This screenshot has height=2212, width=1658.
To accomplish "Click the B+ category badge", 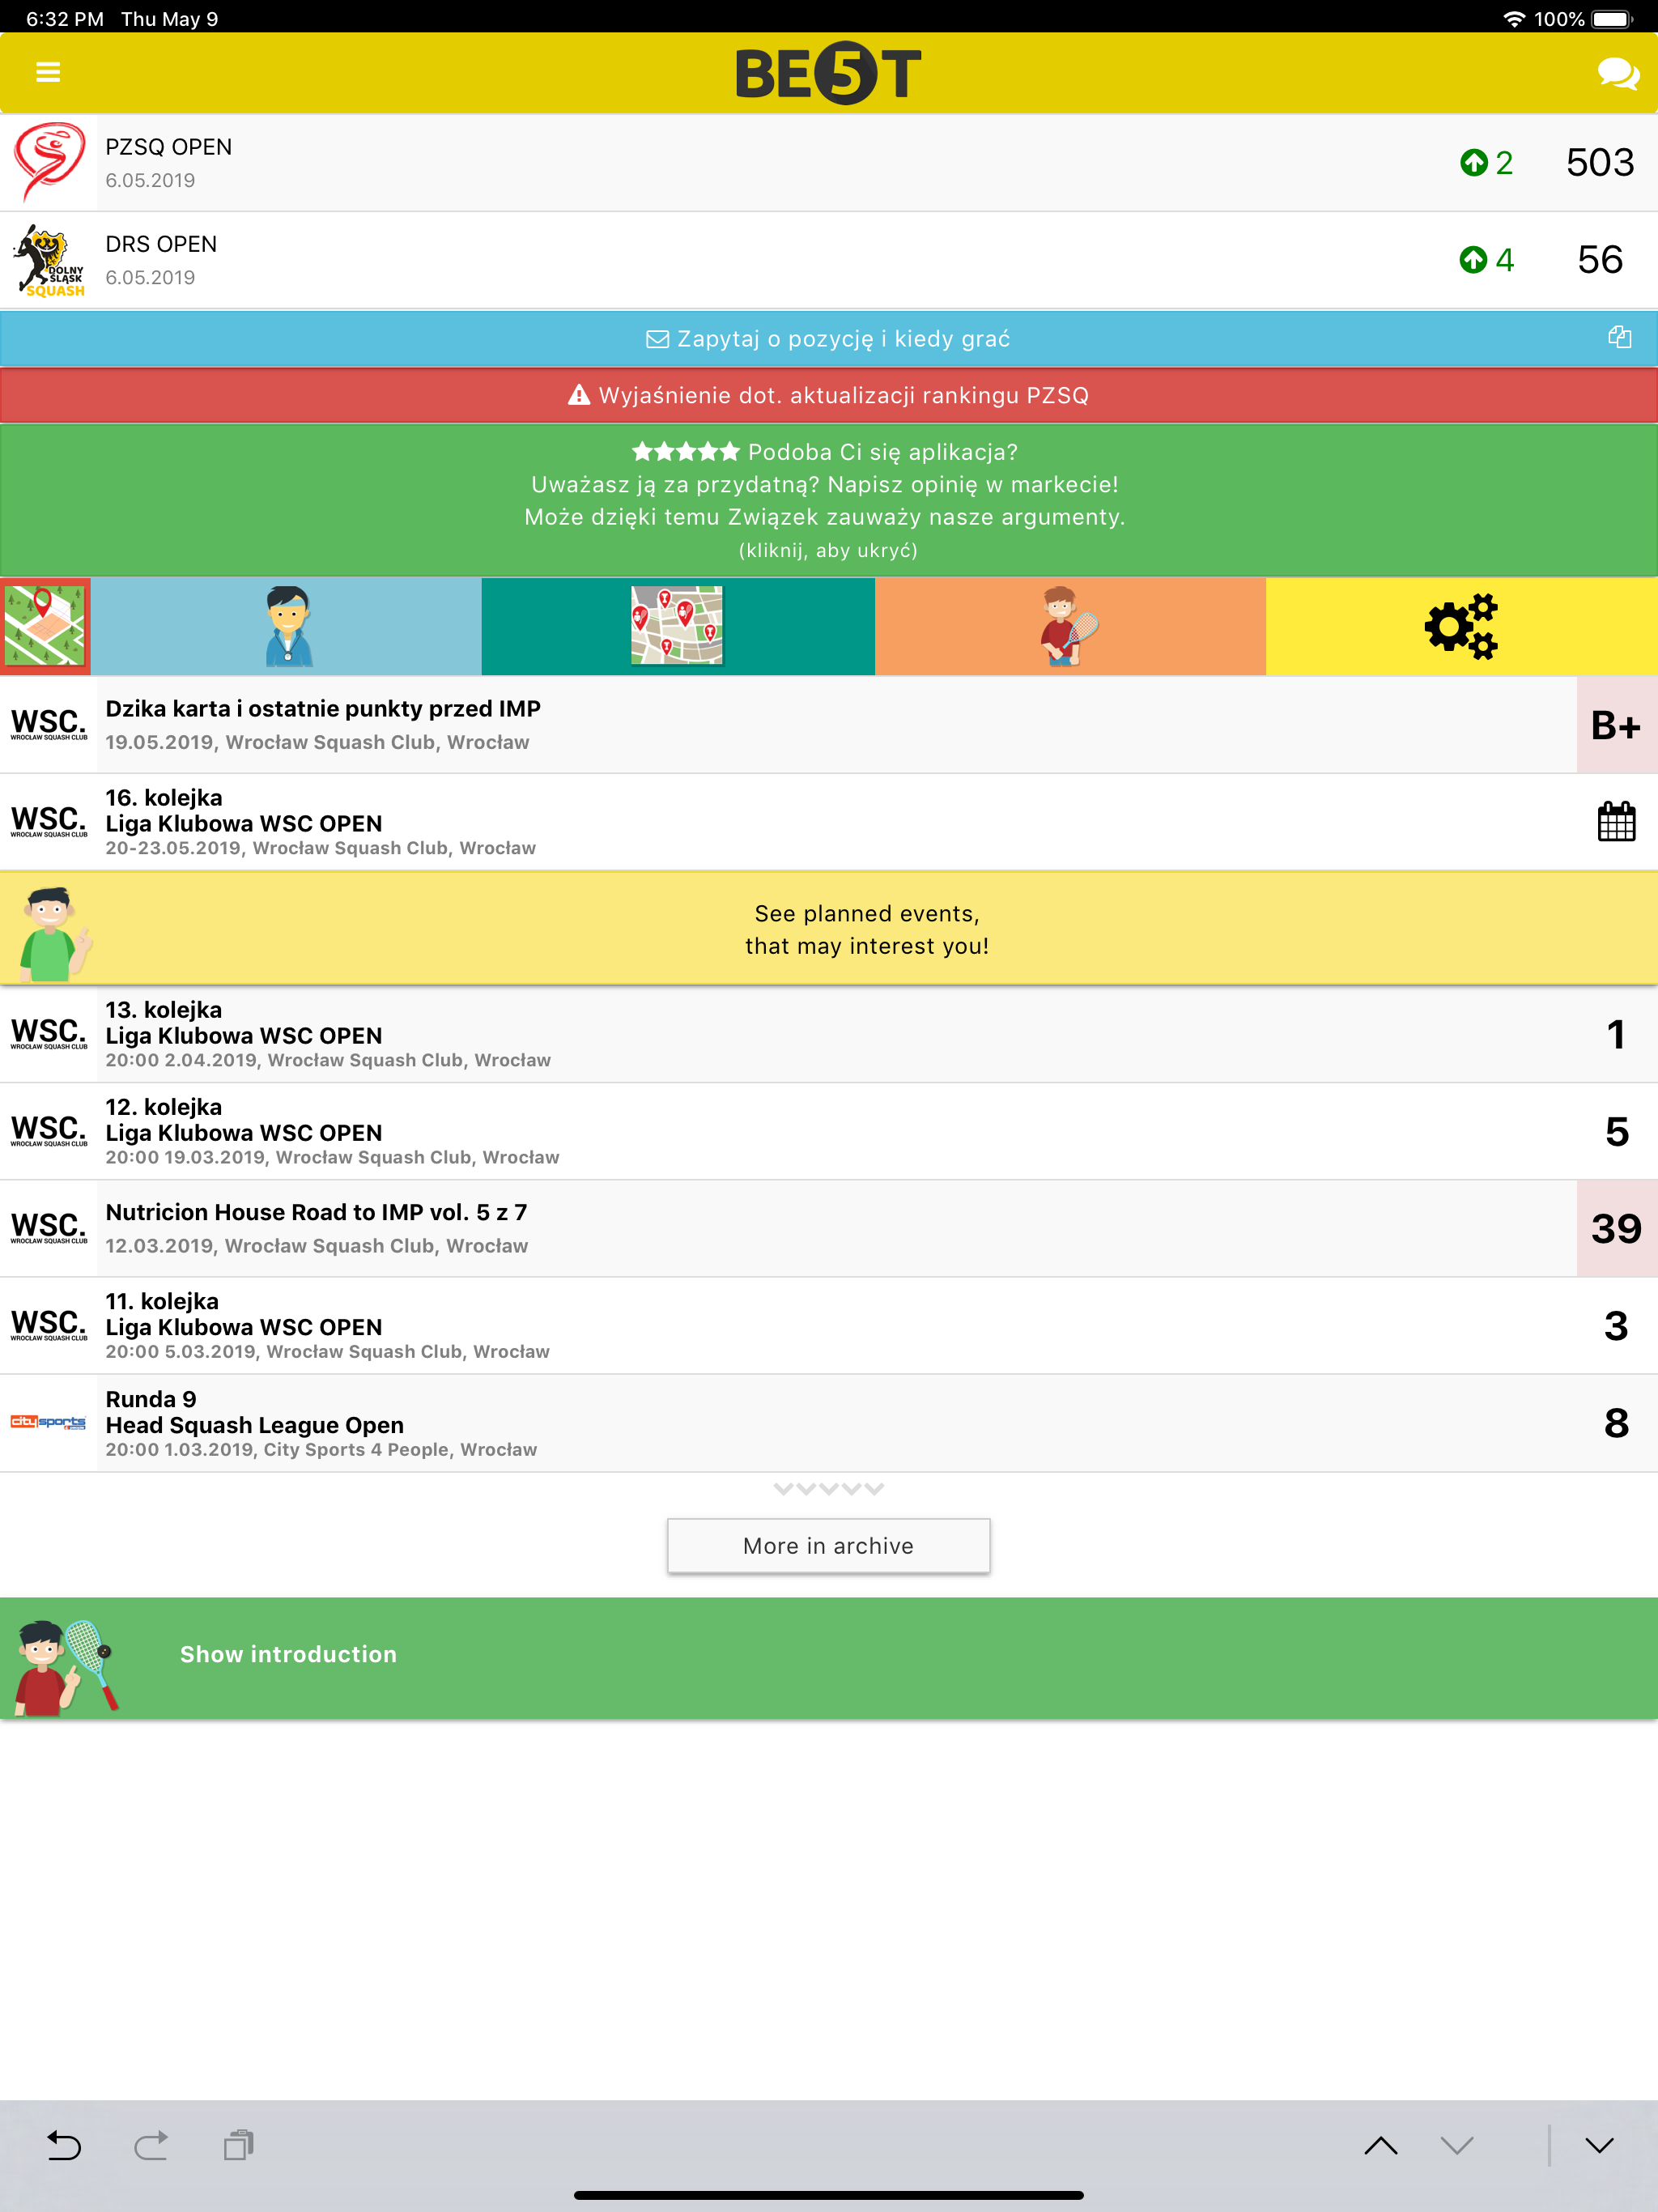I will 1616,725.
